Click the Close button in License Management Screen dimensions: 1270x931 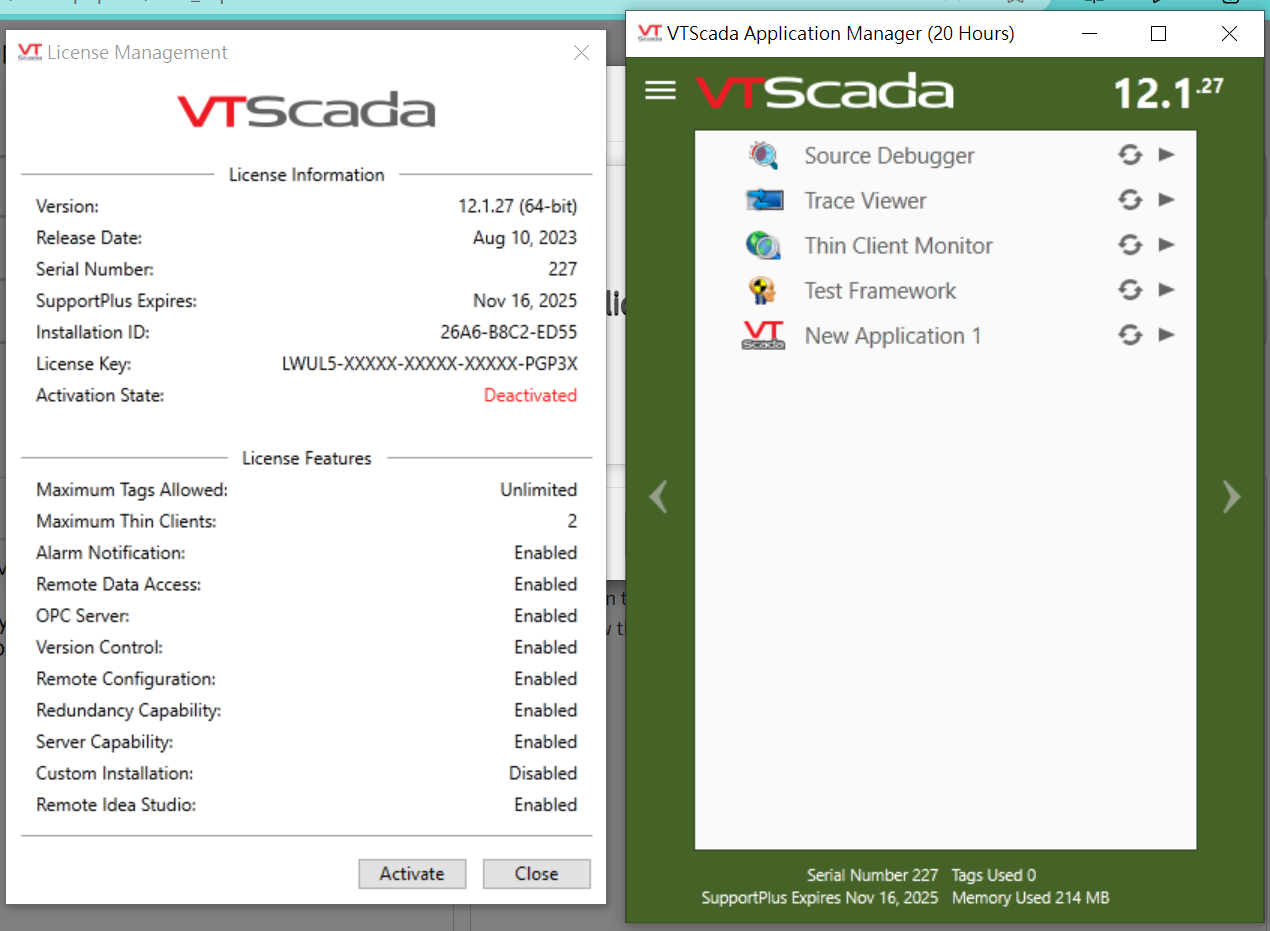coord(537,873)
